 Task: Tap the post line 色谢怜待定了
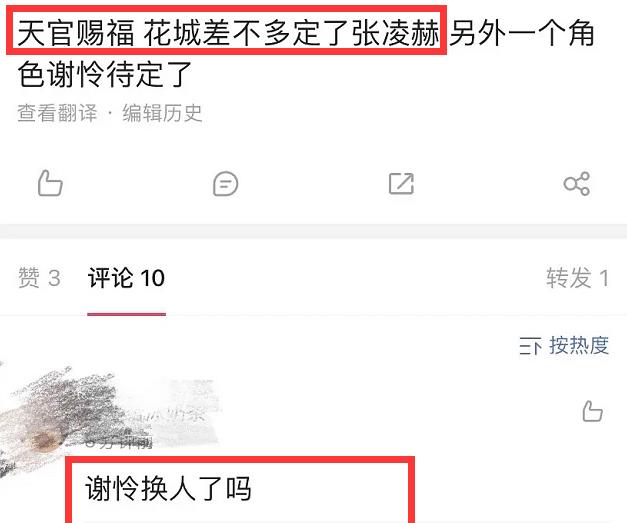coord(105,74)
